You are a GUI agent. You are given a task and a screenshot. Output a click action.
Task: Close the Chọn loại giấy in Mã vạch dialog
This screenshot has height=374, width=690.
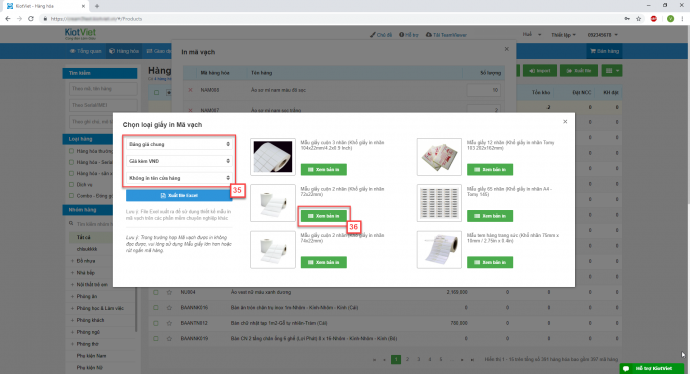point(565,121)
